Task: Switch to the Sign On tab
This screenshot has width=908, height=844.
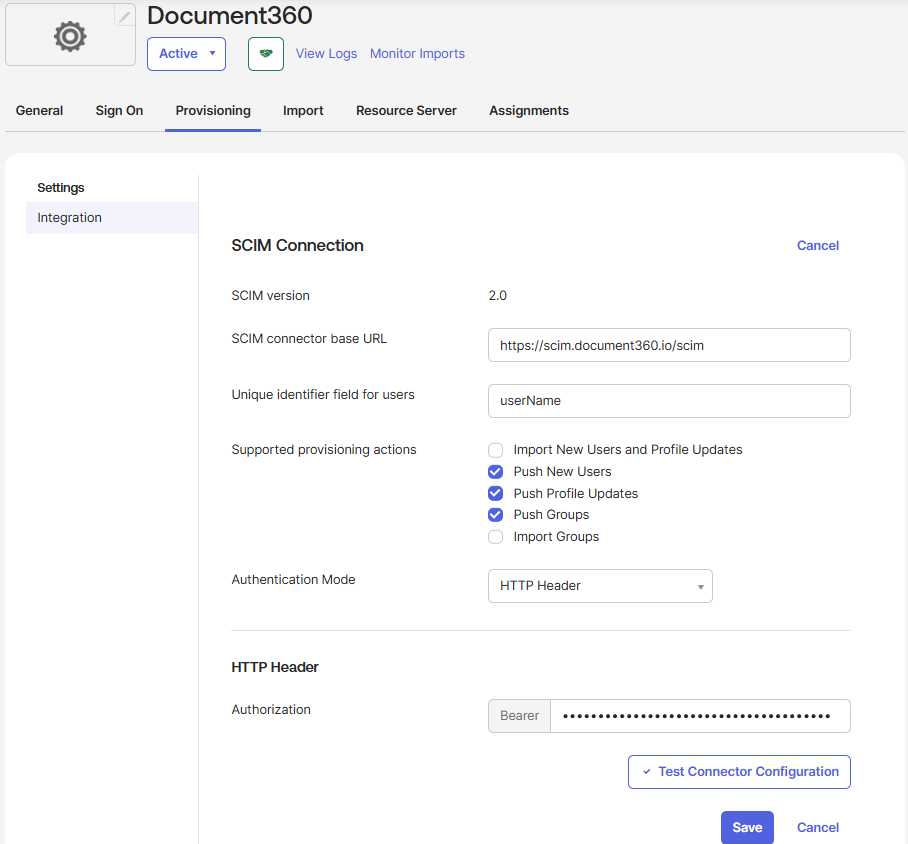Action: coord(119,110)
